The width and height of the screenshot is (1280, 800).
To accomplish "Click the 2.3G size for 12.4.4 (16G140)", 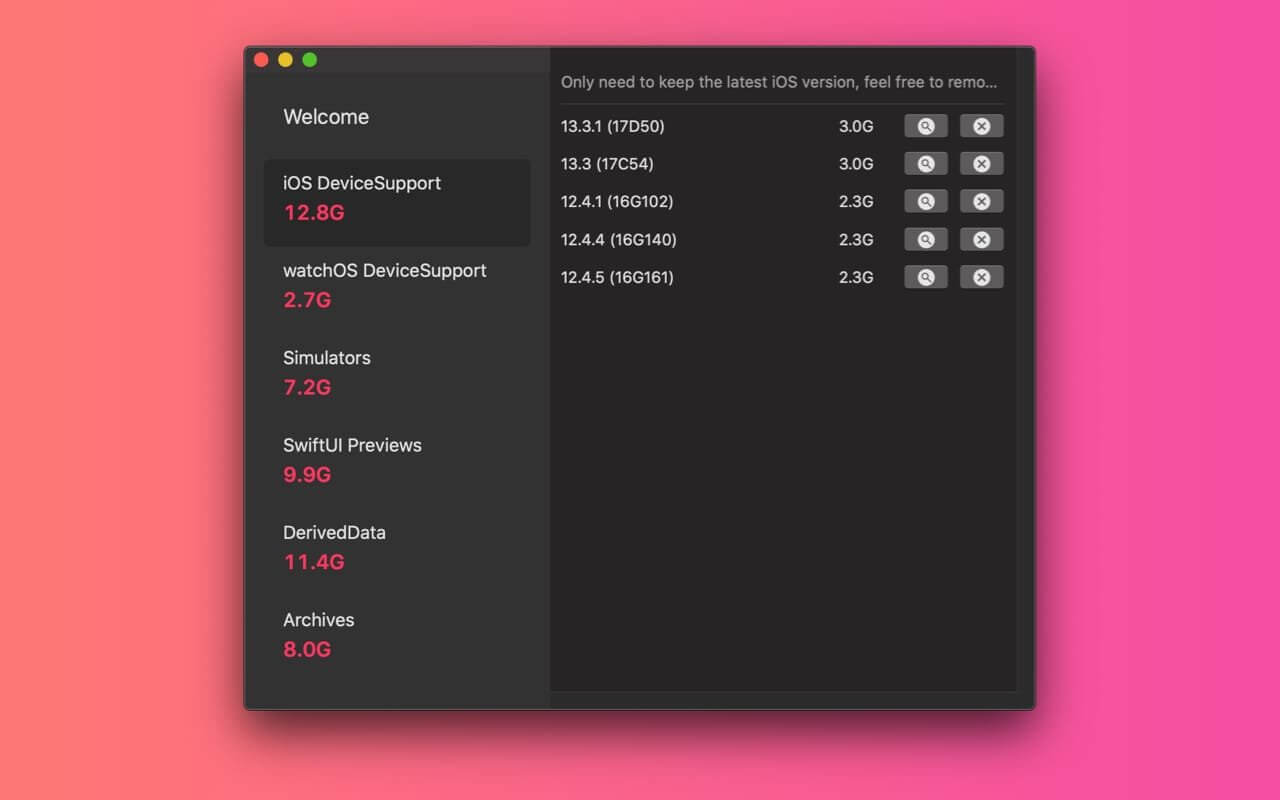I will 856,240.
